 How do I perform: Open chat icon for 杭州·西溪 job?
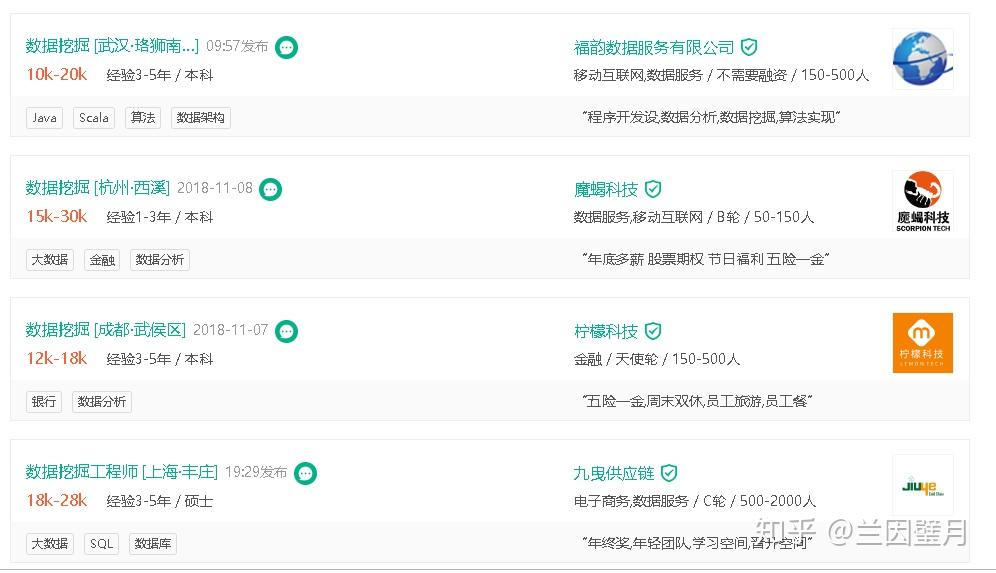(x=271, y=189)
